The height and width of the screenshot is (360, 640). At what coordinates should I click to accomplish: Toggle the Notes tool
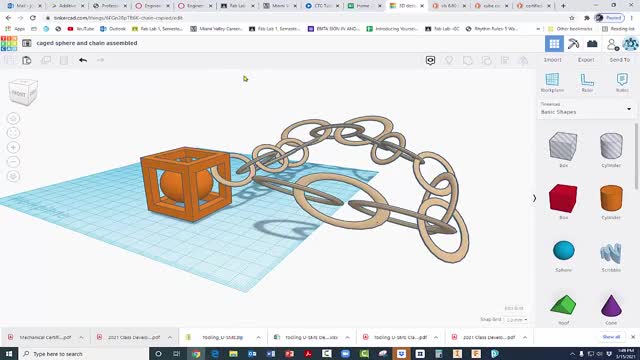pos(622,82)
